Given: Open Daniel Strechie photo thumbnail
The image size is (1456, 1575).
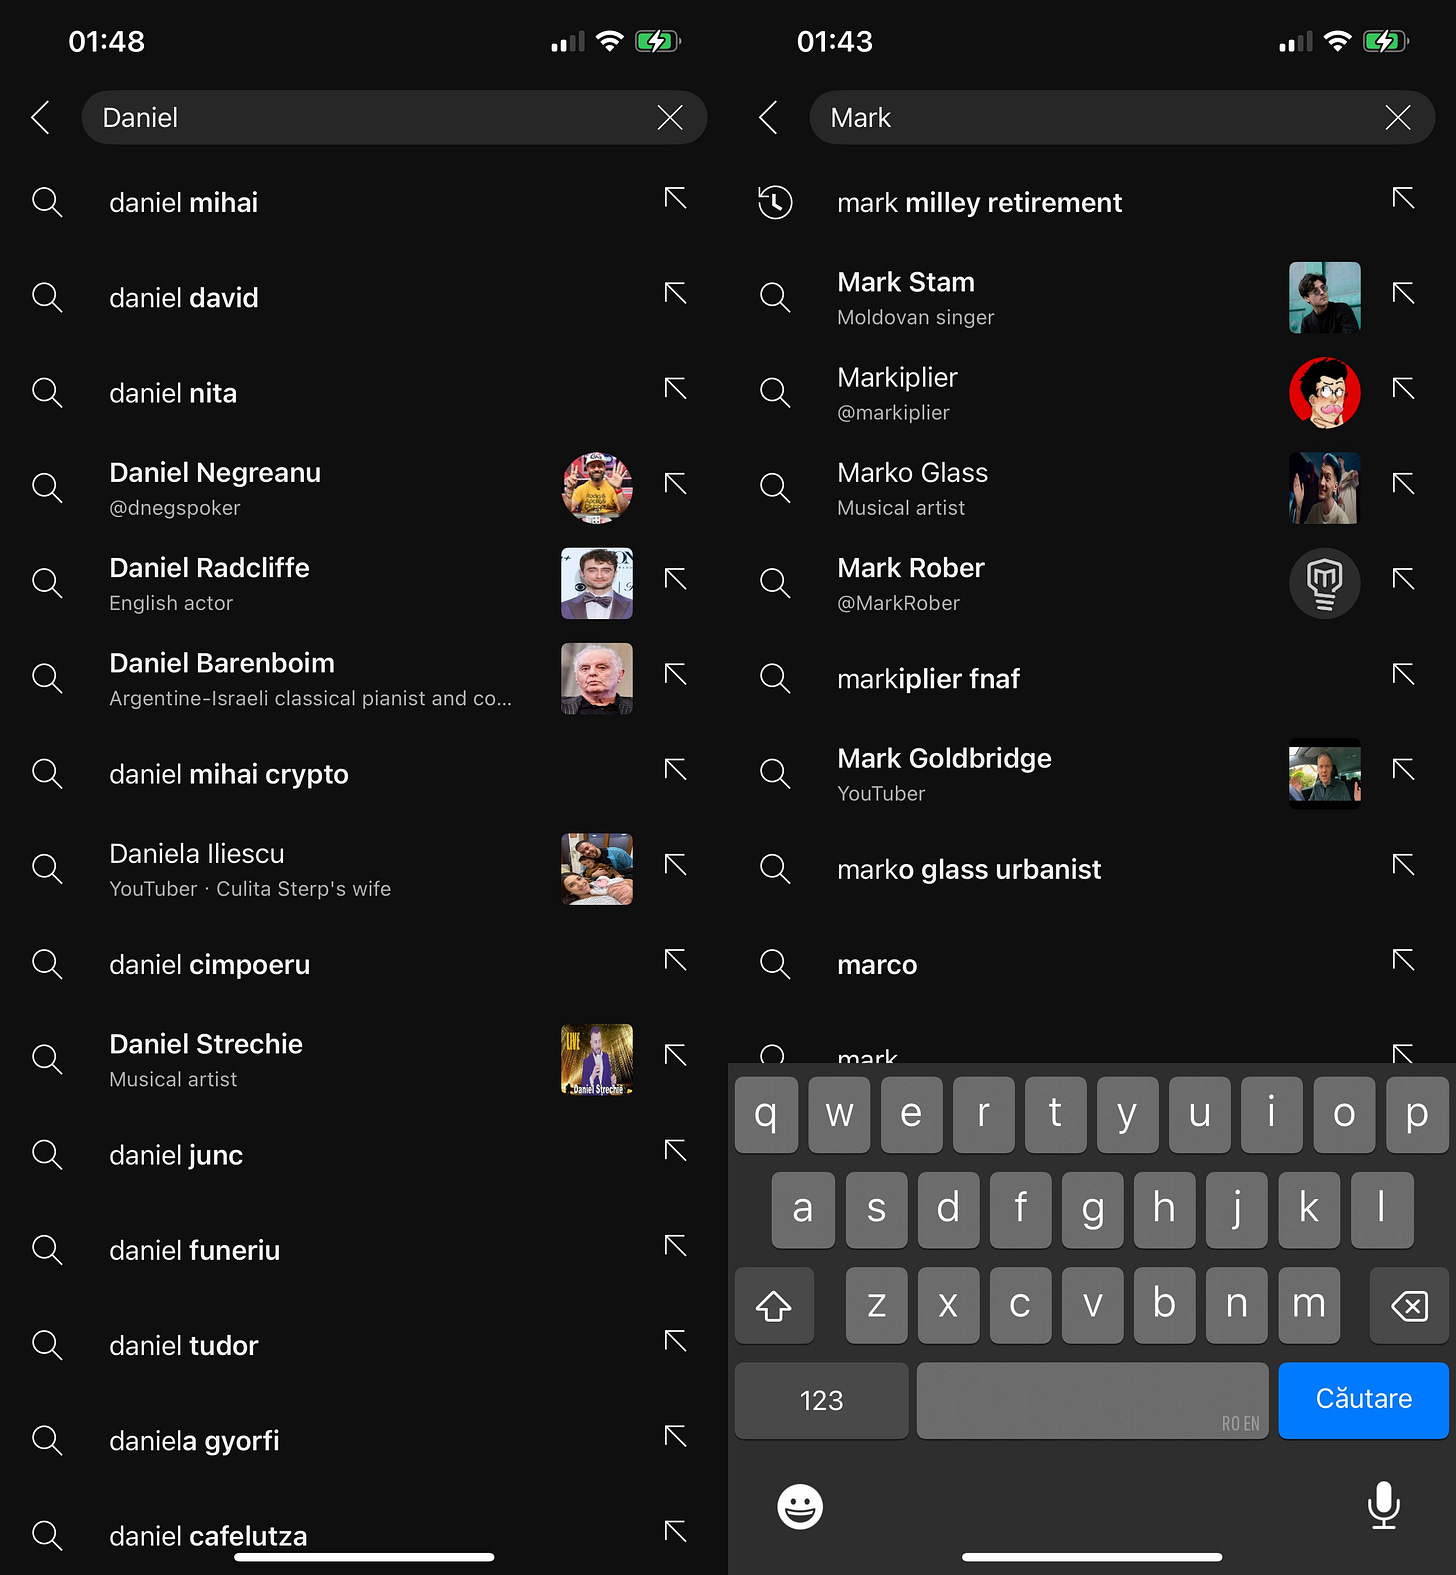Looking at the screenshot, I should (x=597, y=1059).
